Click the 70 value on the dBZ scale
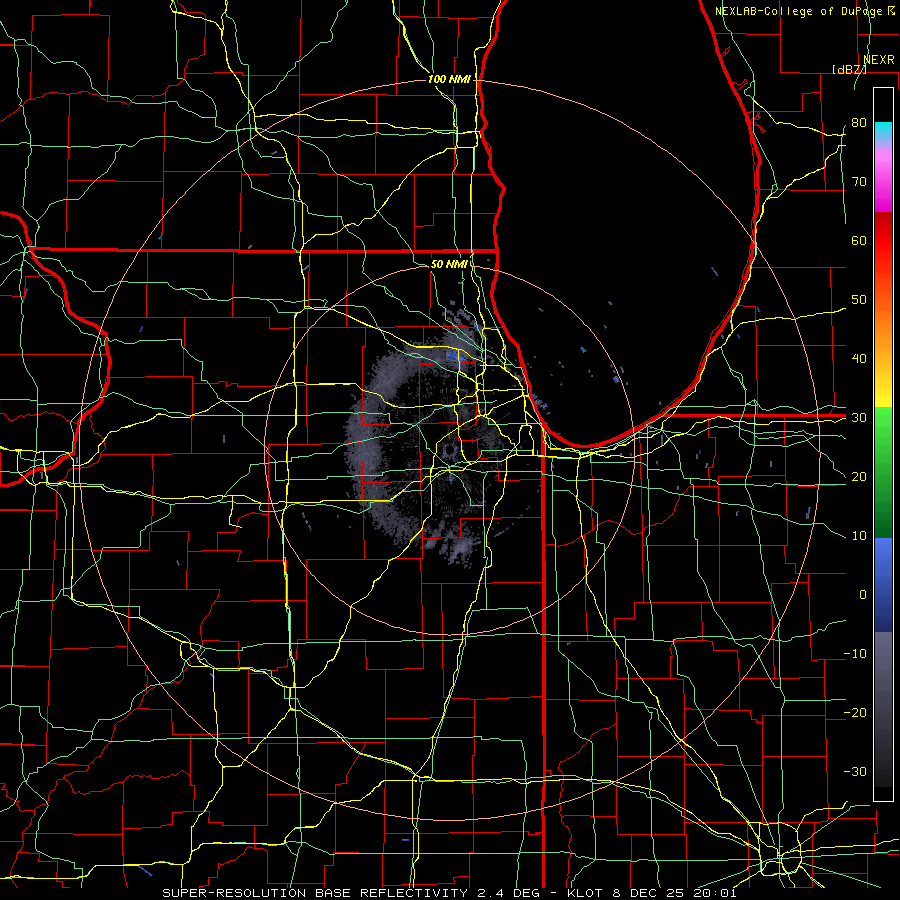The width and height of the screenshot is (900, 900). (859, 181)
